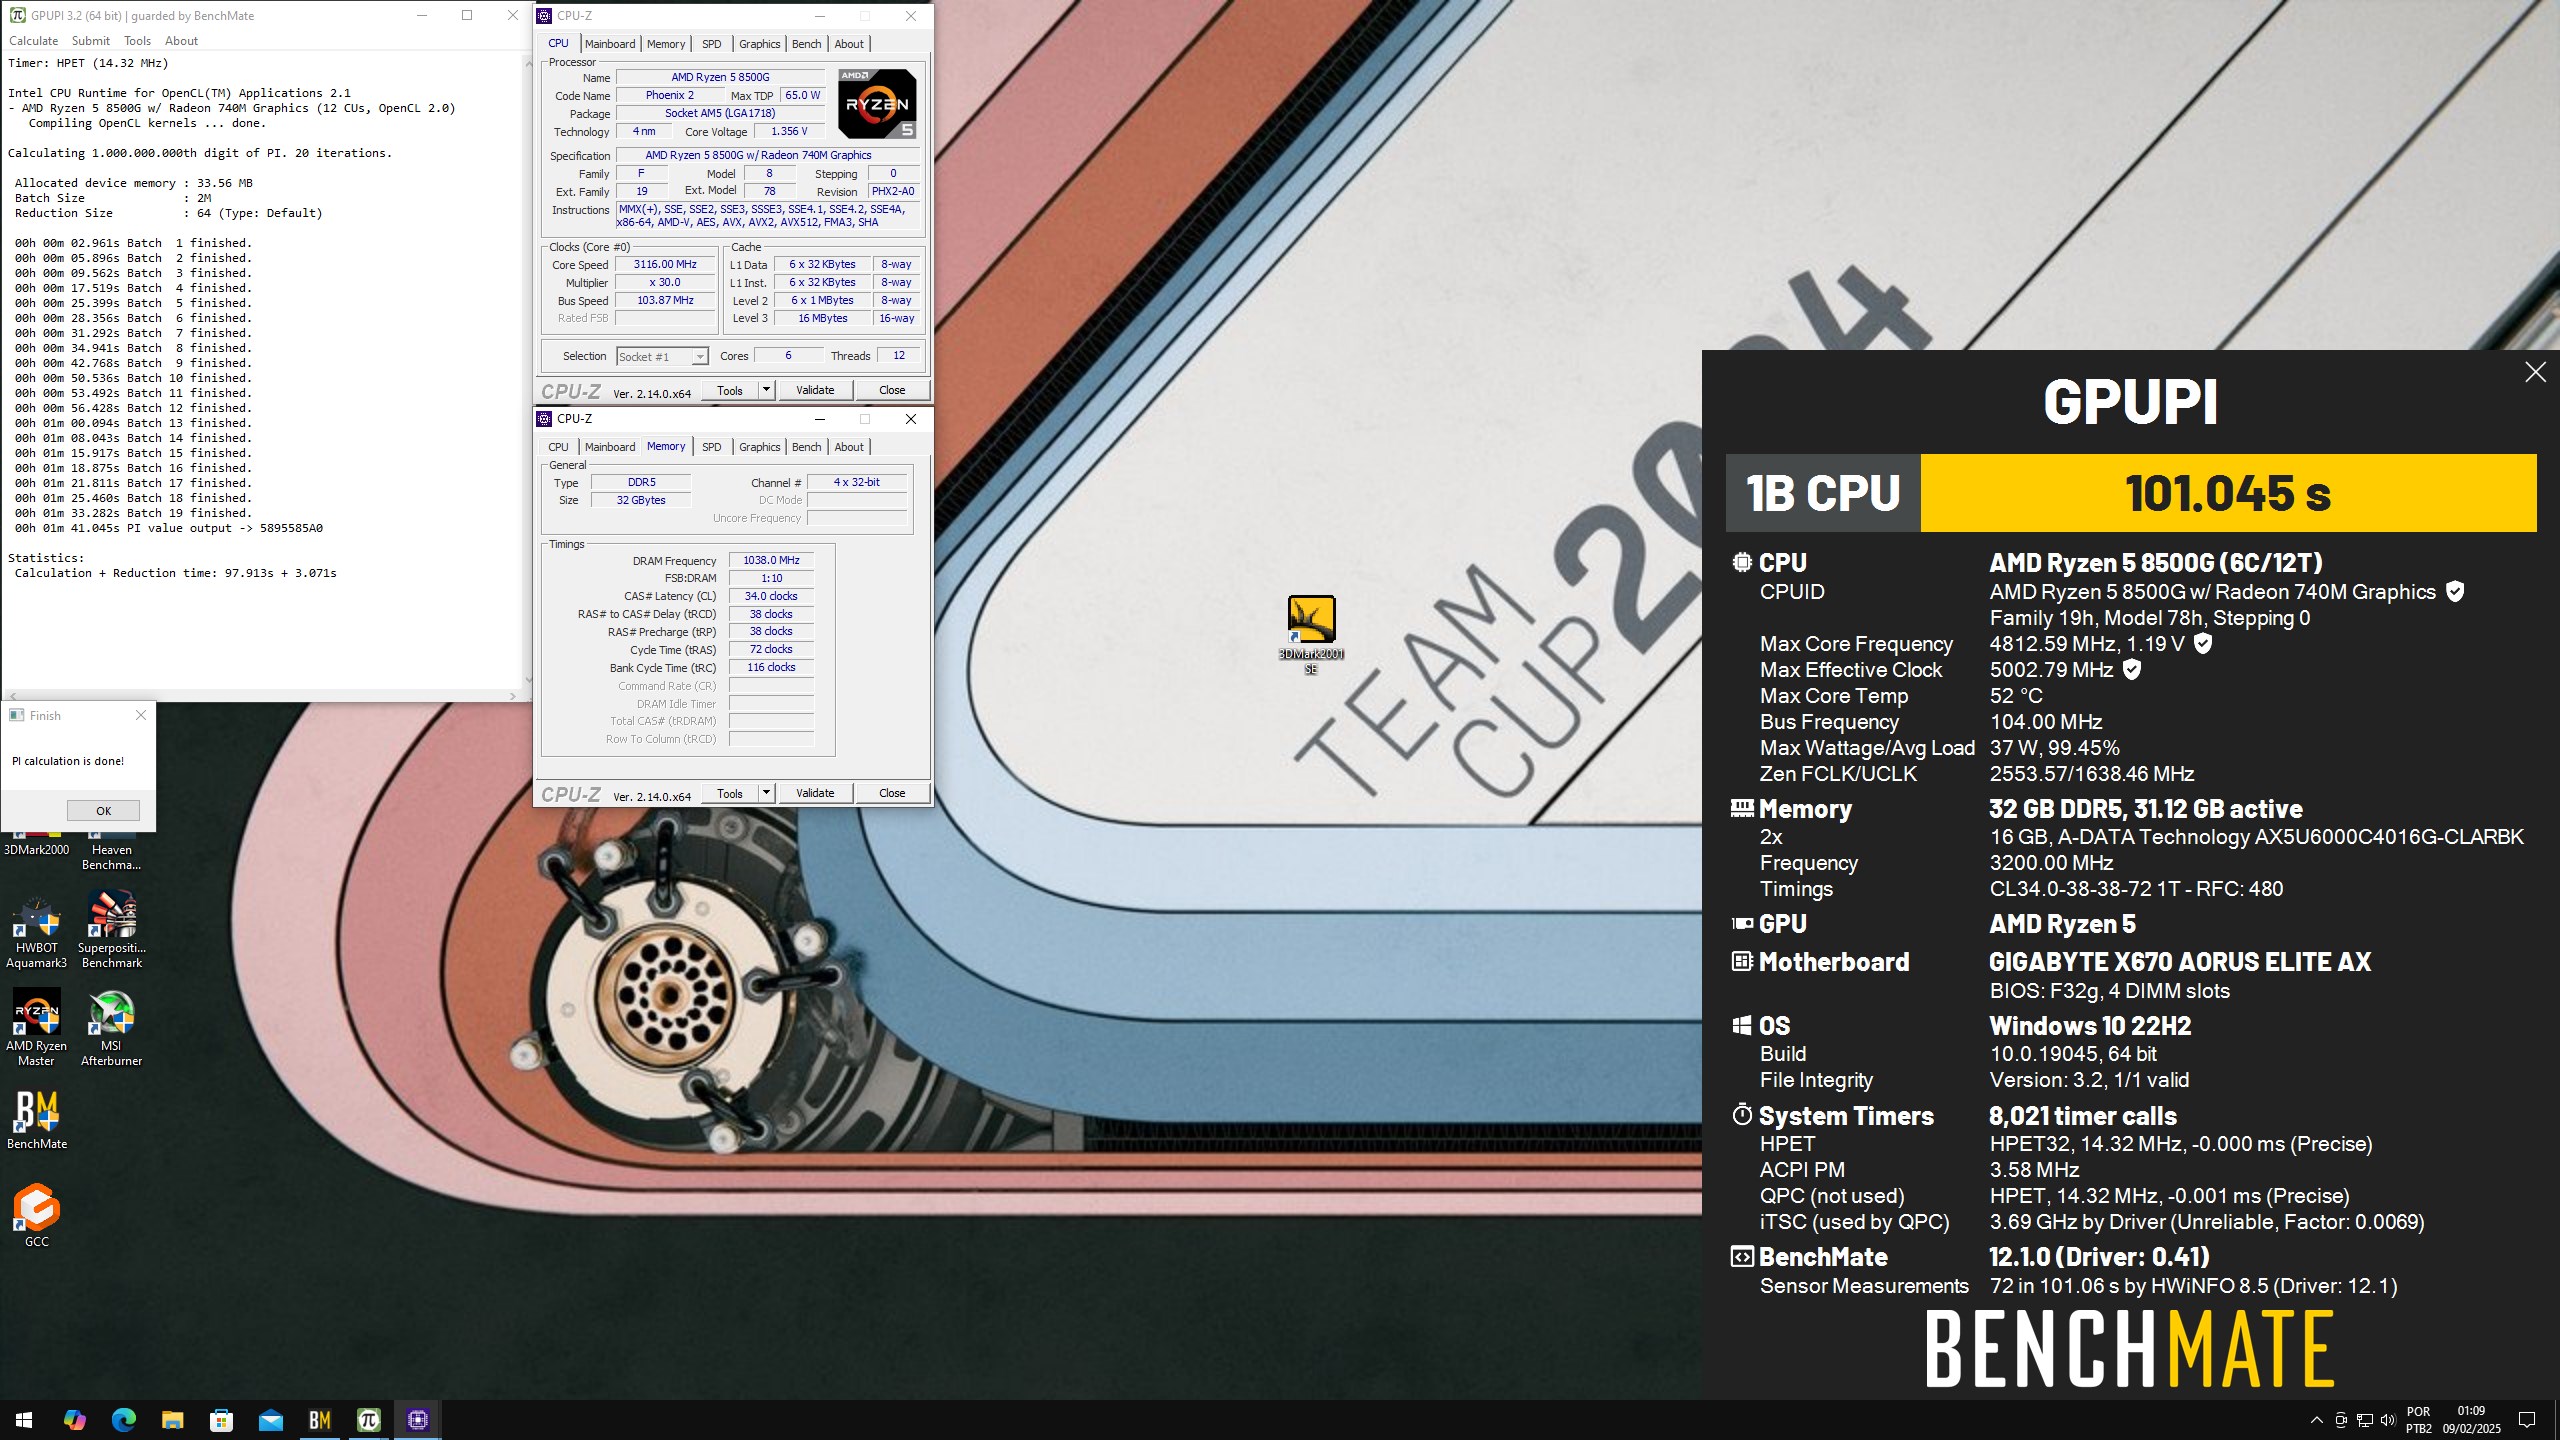This screenshot has height=1440, width=2560.
Task: Click the 101.045 s score banner
Action: click(x=2228, y=493)
